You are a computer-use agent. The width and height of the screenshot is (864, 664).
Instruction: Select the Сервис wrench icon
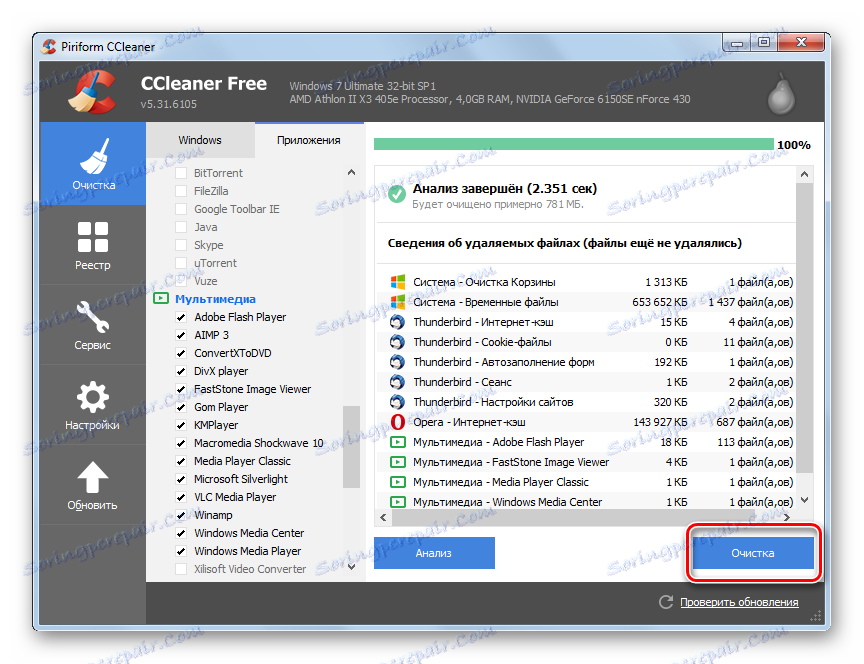pyautogui.click(x=92, y=315)
